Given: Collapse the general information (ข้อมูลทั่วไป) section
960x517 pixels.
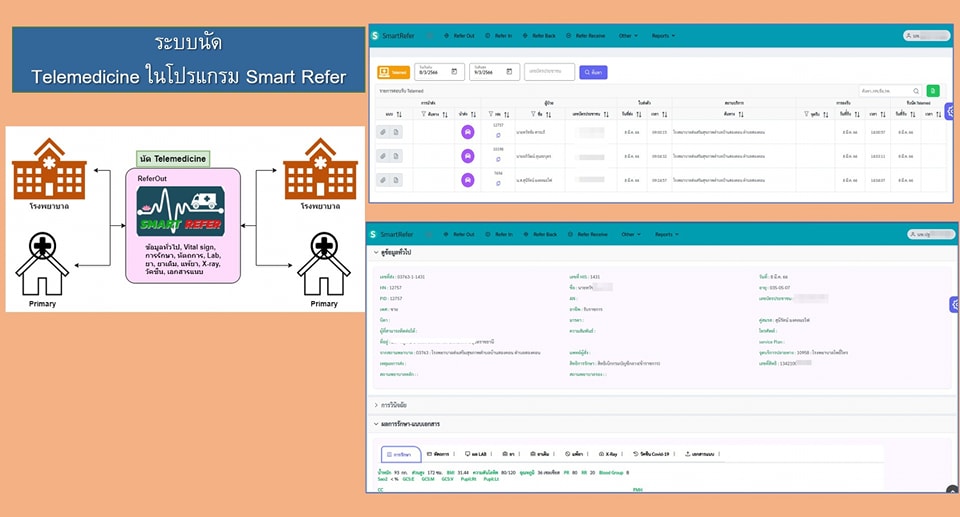Looking at the screenshot, I should pos(392,252).
